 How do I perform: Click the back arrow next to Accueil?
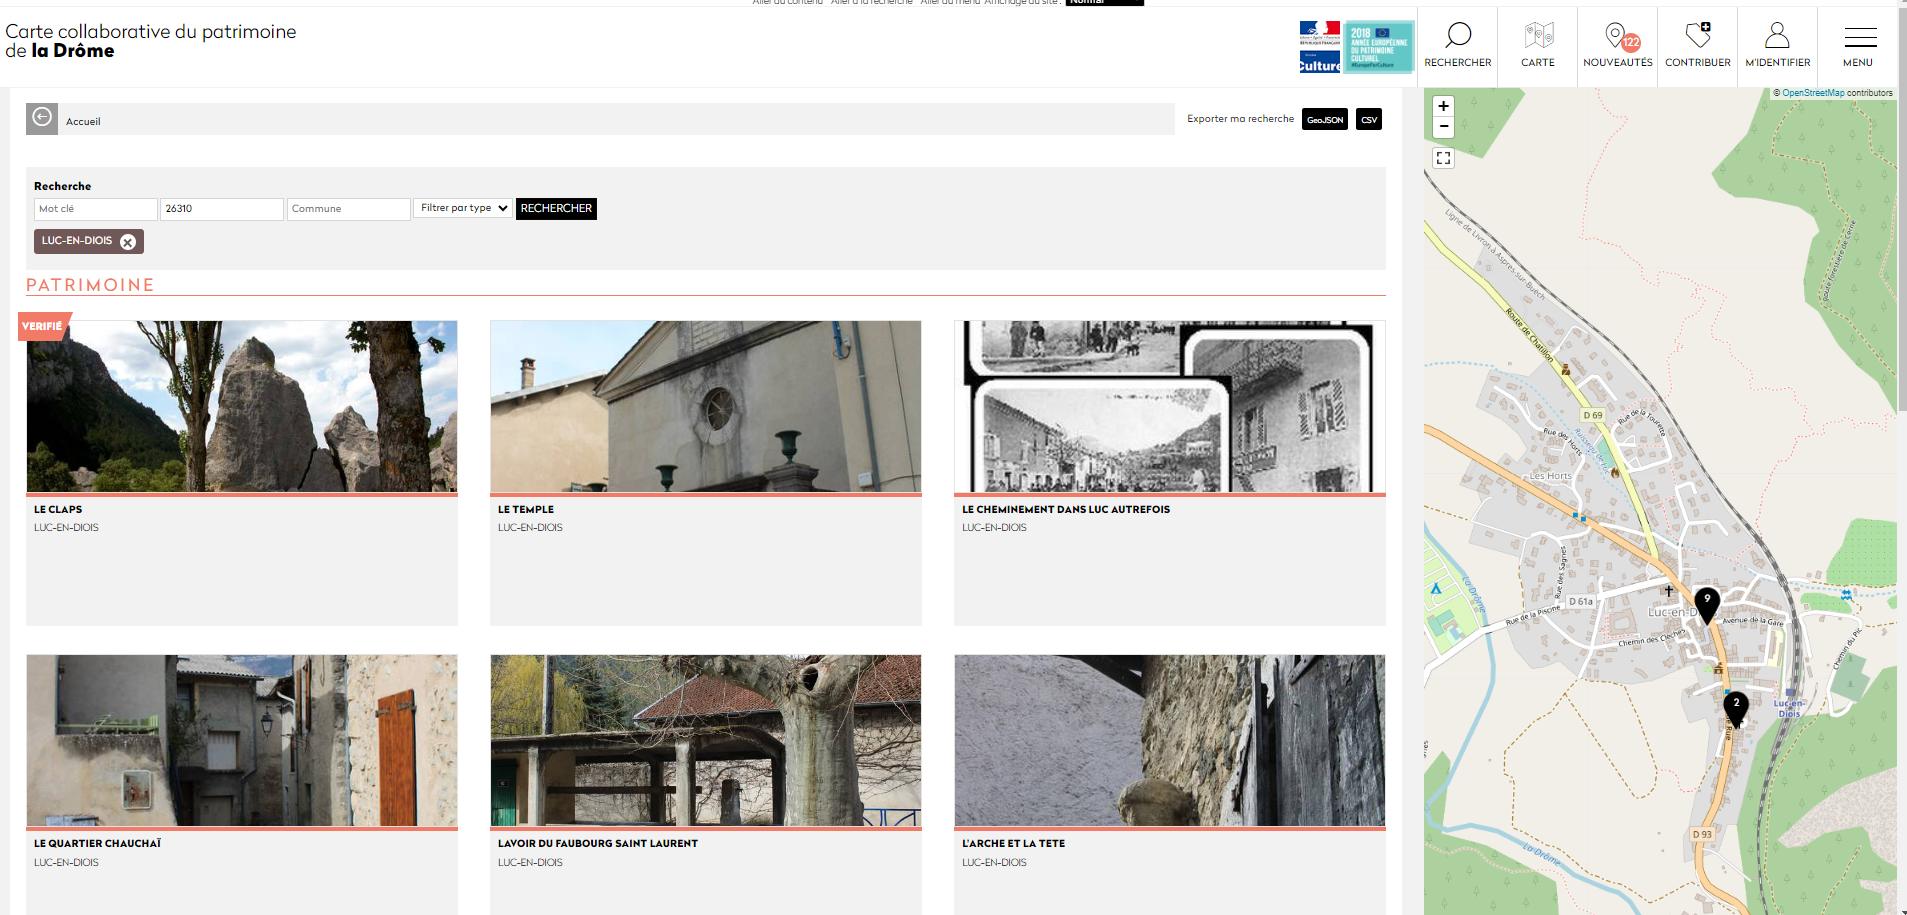click(x=42, y=118)
